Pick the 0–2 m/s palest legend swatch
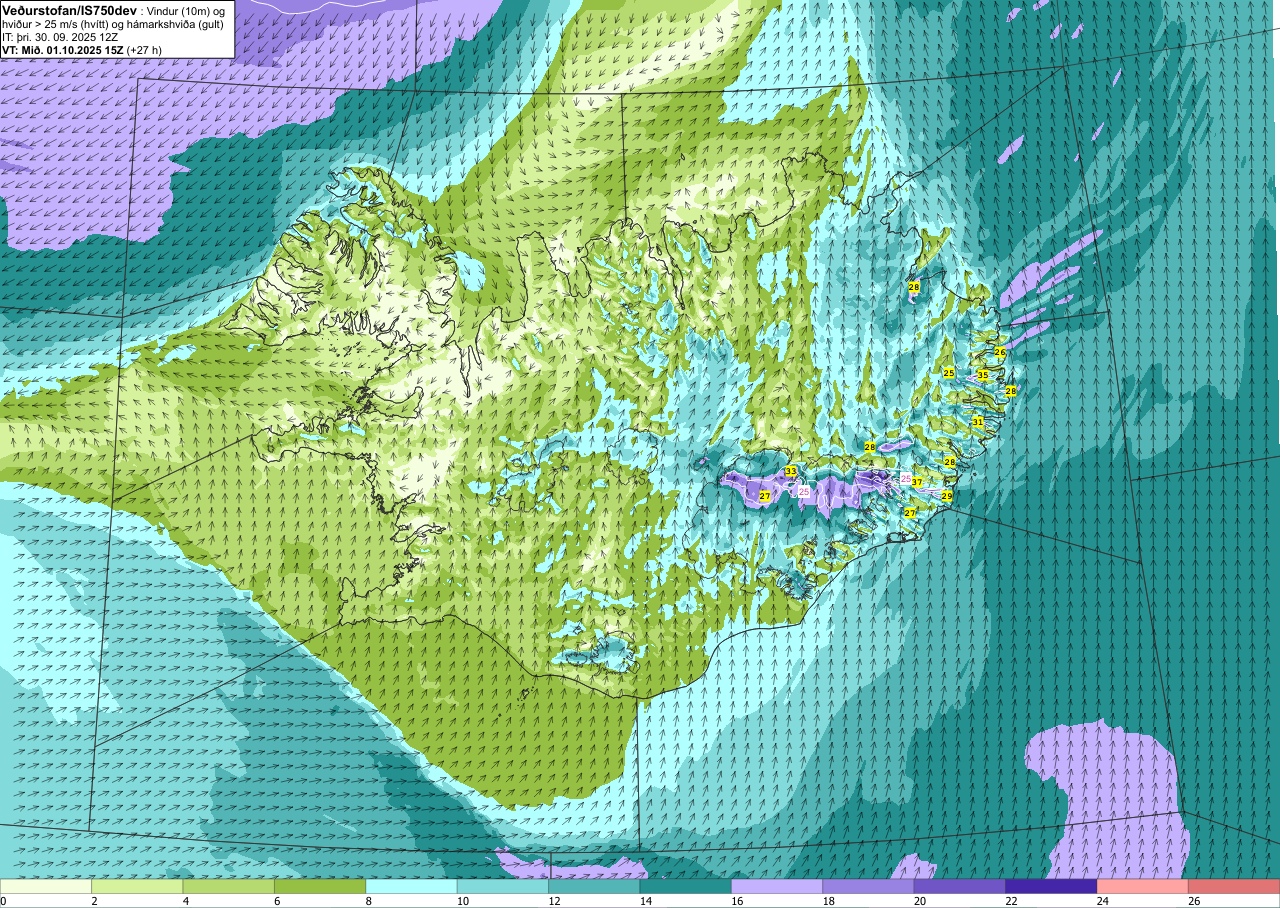The height and width of the screenshot is (908, 1280). [x=46, y=886]
